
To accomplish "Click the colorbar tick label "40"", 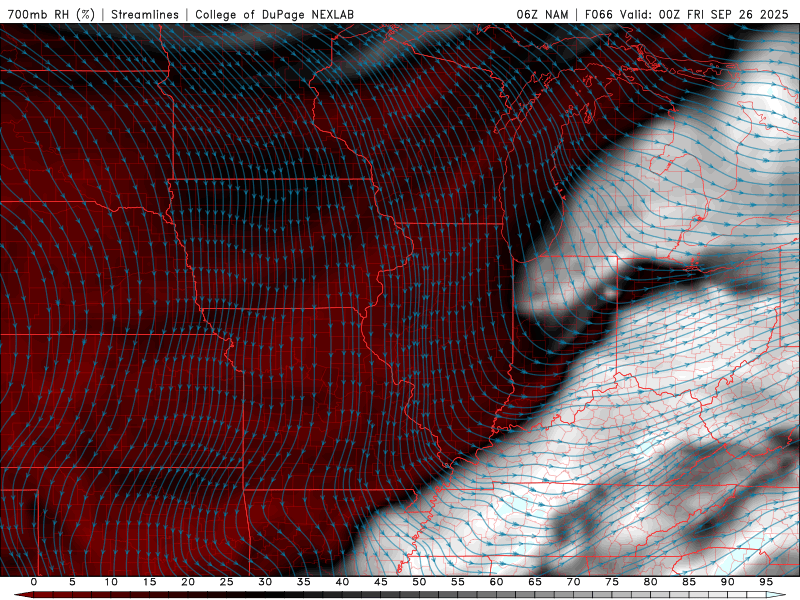I will pyautogui.click(x=342, y=582).
